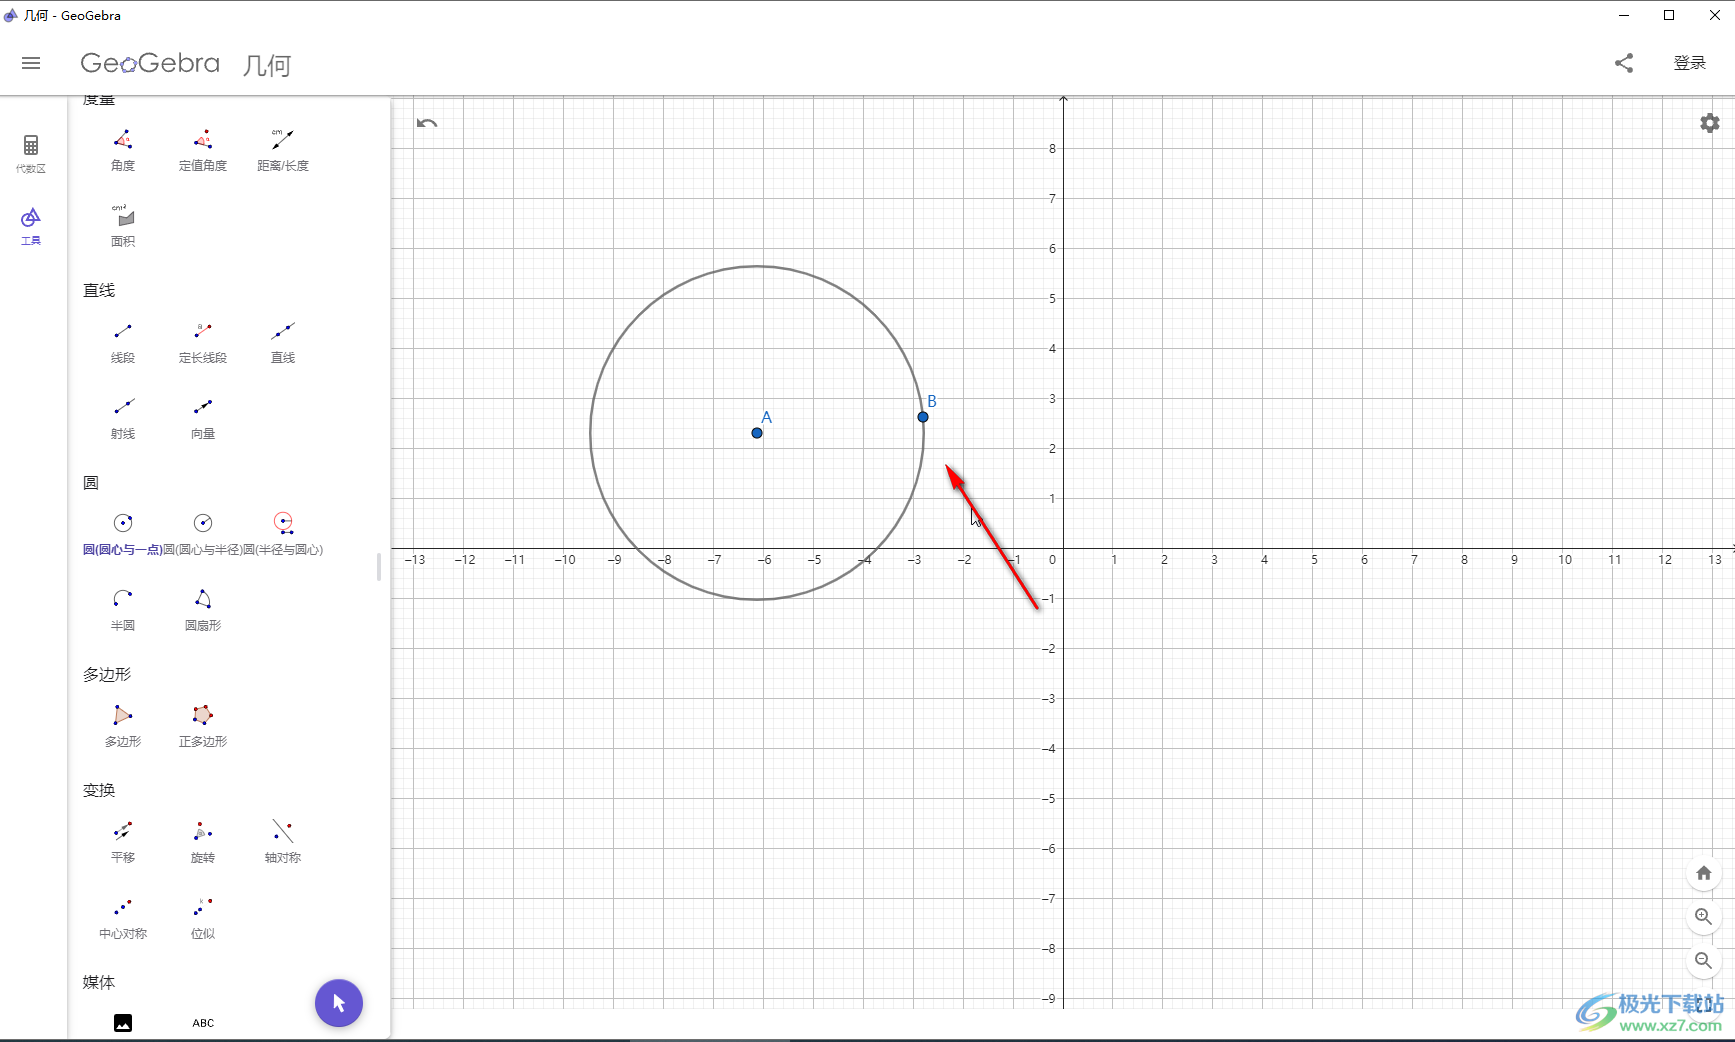
Task: Switch to the Tools (工具) tab
Action: pos(31,226)
